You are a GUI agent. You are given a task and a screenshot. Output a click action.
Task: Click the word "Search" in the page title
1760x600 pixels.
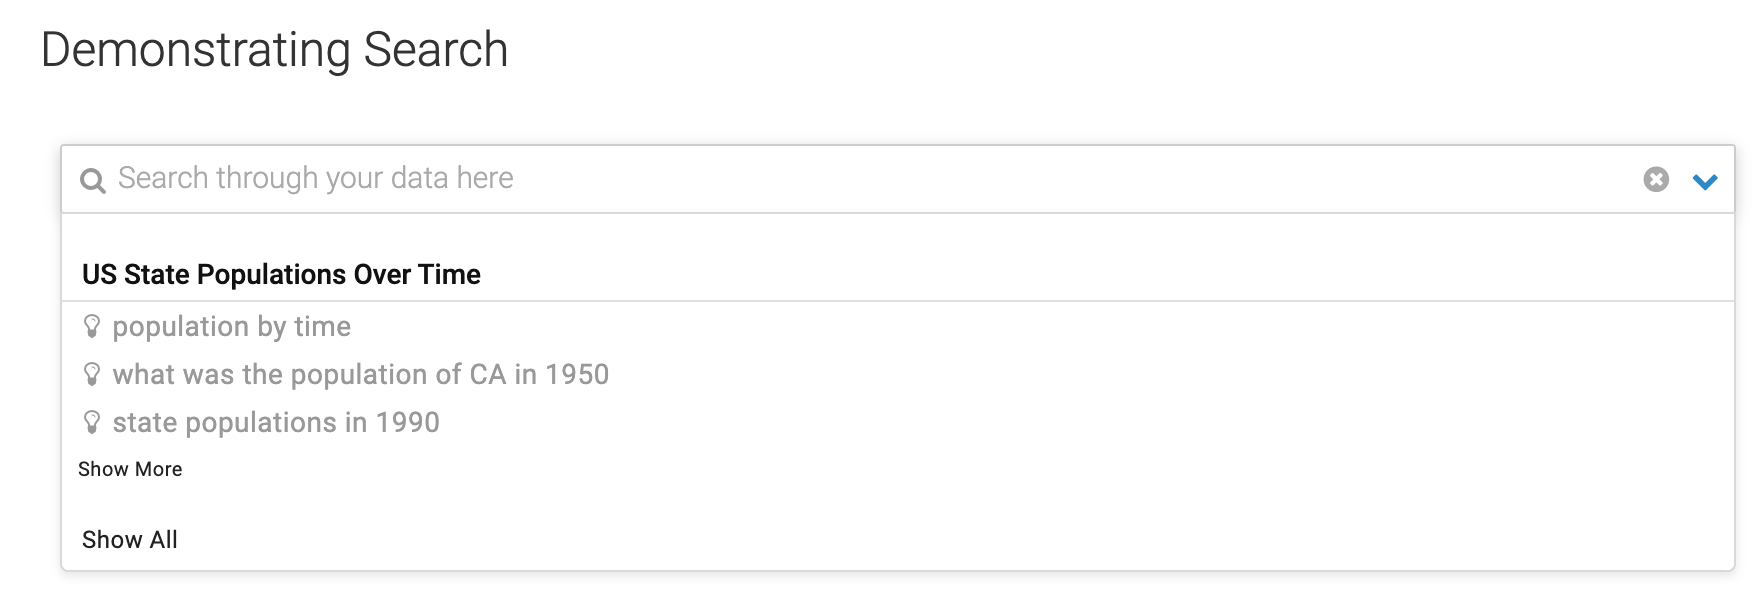tap(435, 50)
